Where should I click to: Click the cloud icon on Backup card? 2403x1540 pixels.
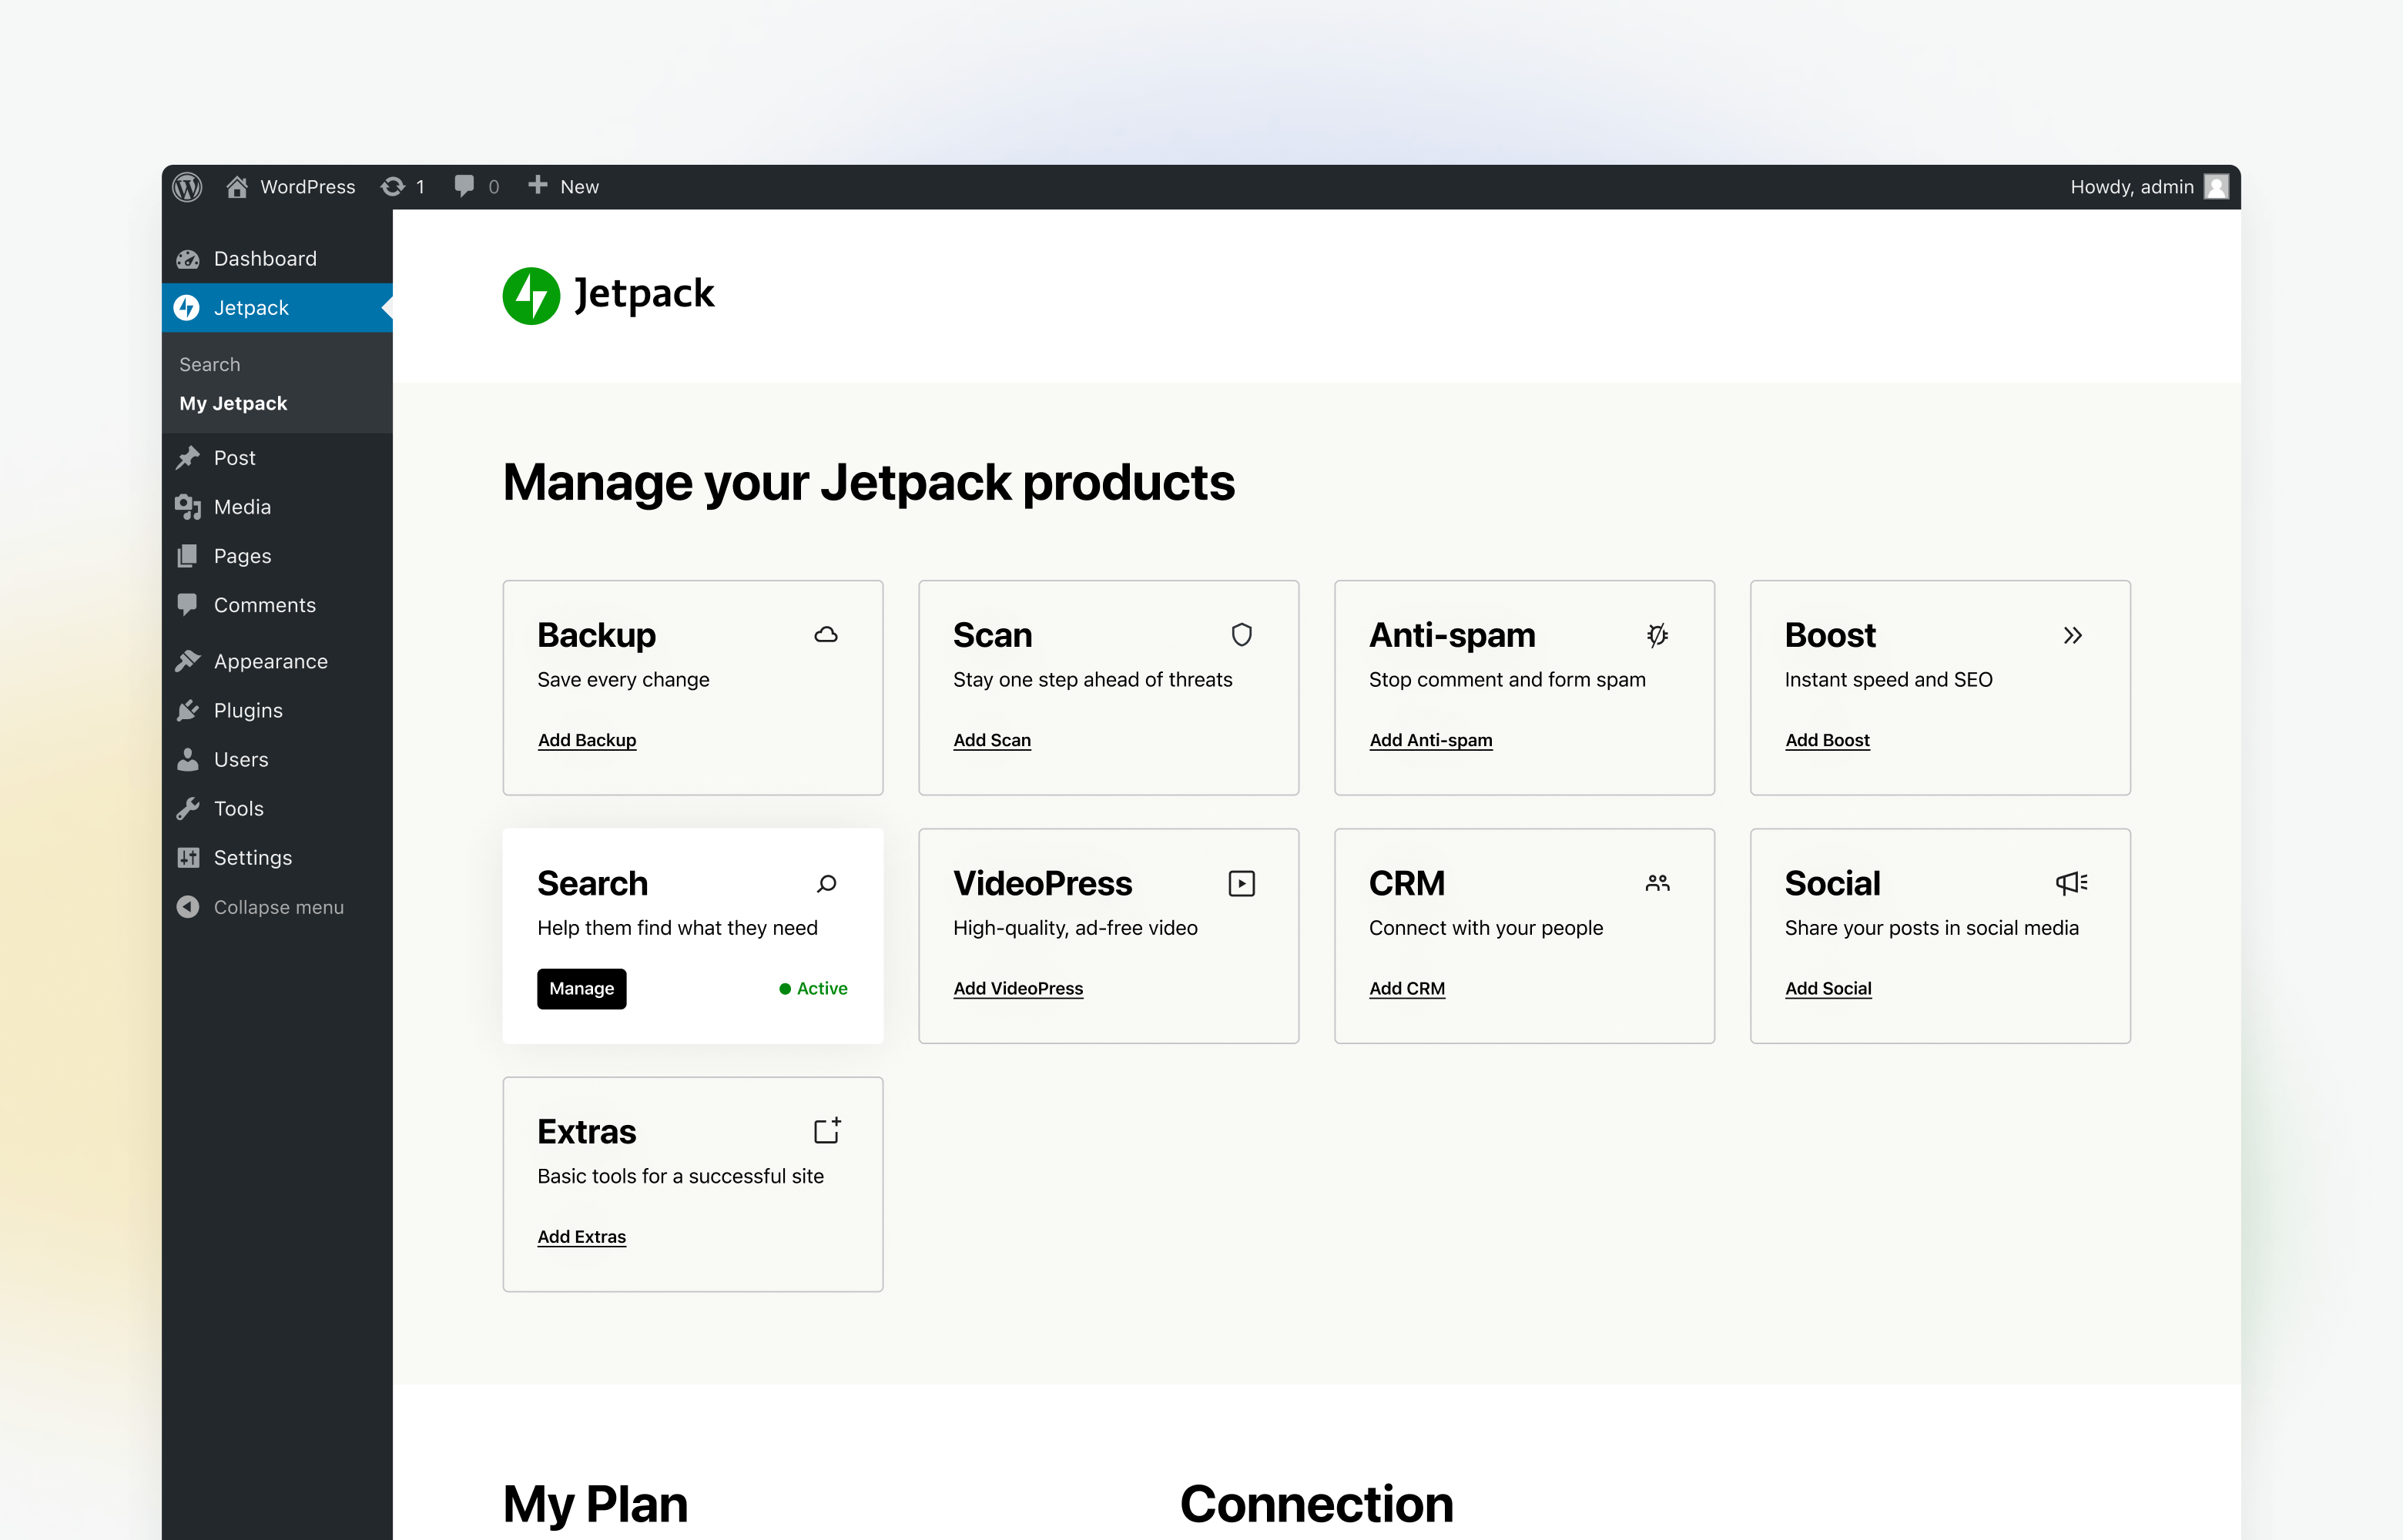click(x=826, y=634)
